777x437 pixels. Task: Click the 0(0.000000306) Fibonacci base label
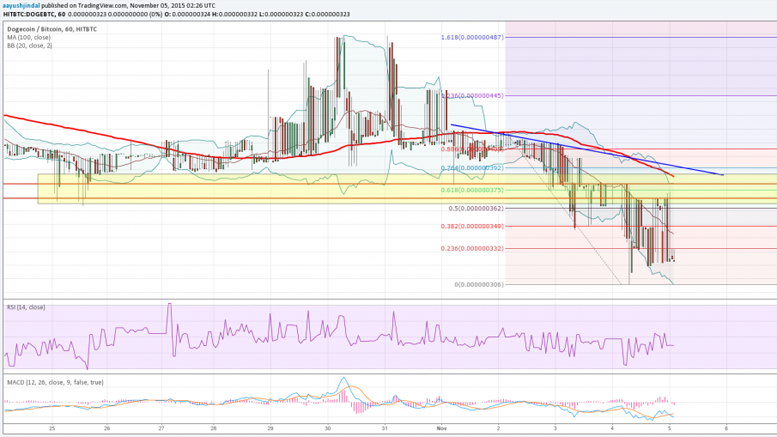[x=479, y=285]
